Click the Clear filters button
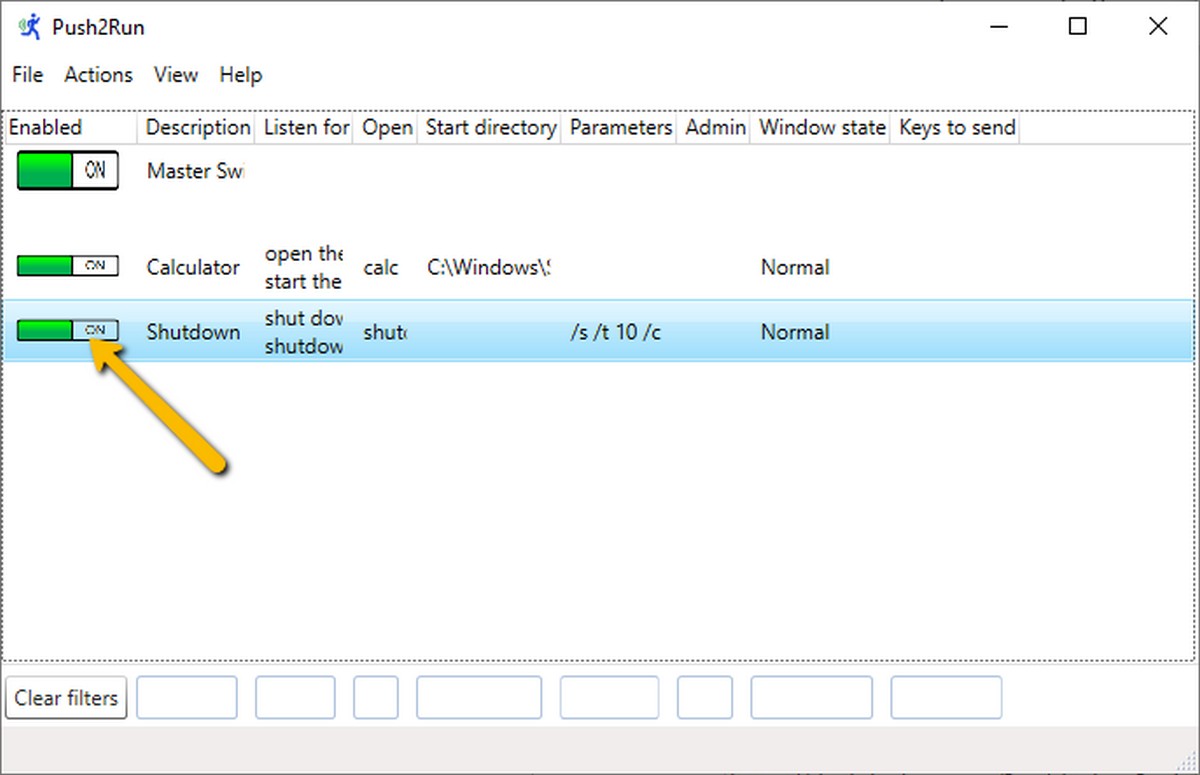This screenshot has height=775, width=1200. point(67,698)
